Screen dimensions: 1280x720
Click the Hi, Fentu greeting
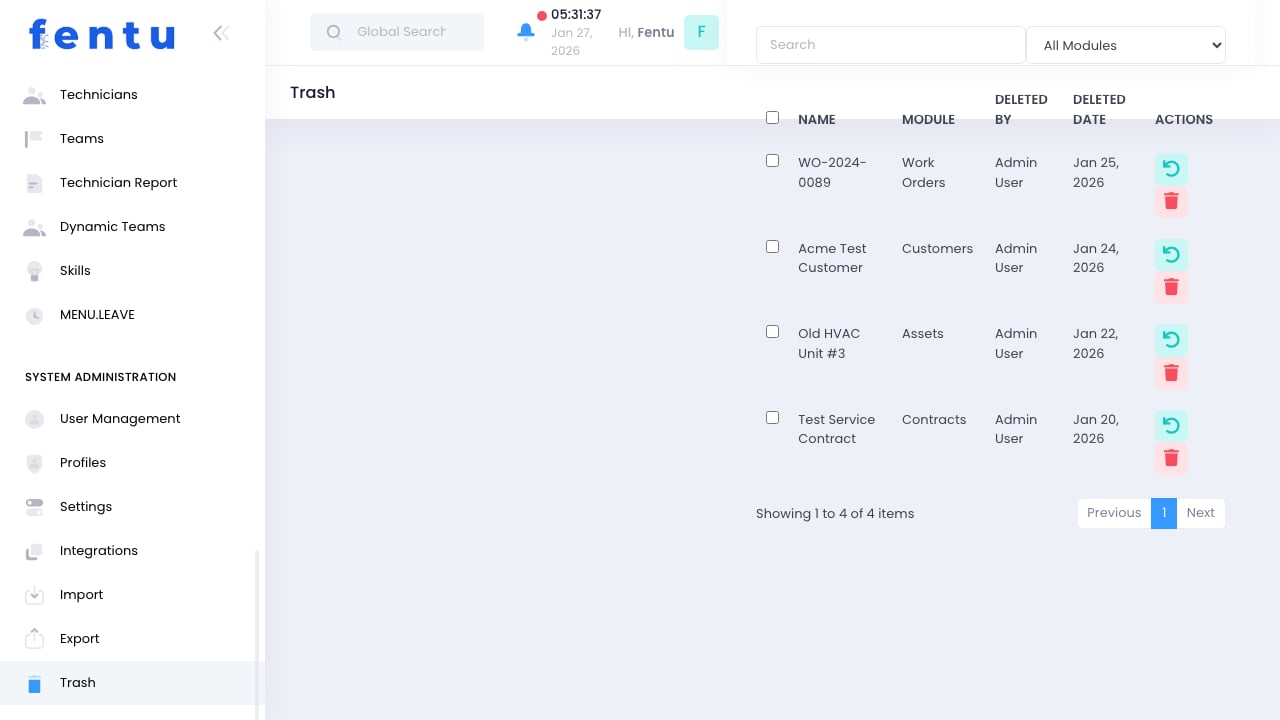point(646,32)
